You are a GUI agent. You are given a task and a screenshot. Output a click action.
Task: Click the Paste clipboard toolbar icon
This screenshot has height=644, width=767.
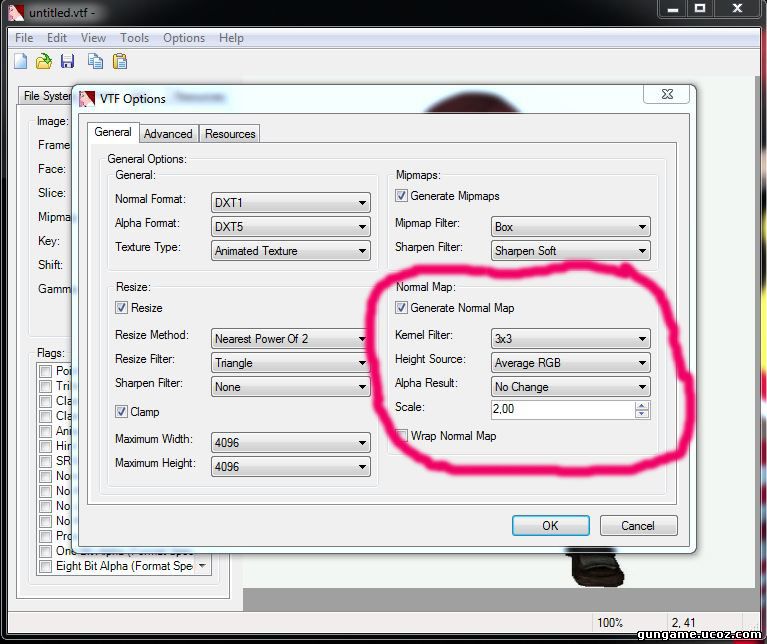point(120,62)
